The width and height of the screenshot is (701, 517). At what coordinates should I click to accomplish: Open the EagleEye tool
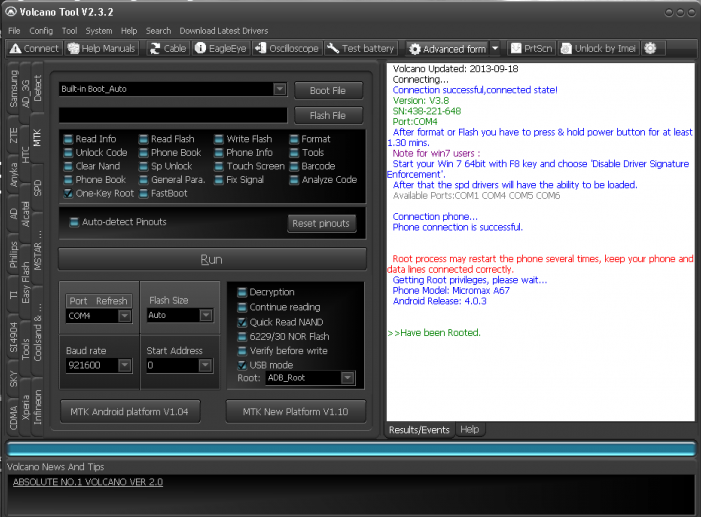[x=221, y=48]
